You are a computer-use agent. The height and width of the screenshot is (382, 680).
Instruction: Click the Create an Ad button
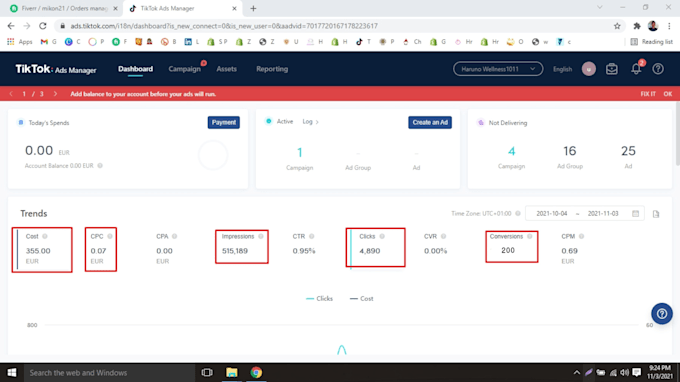pos(430,122)
